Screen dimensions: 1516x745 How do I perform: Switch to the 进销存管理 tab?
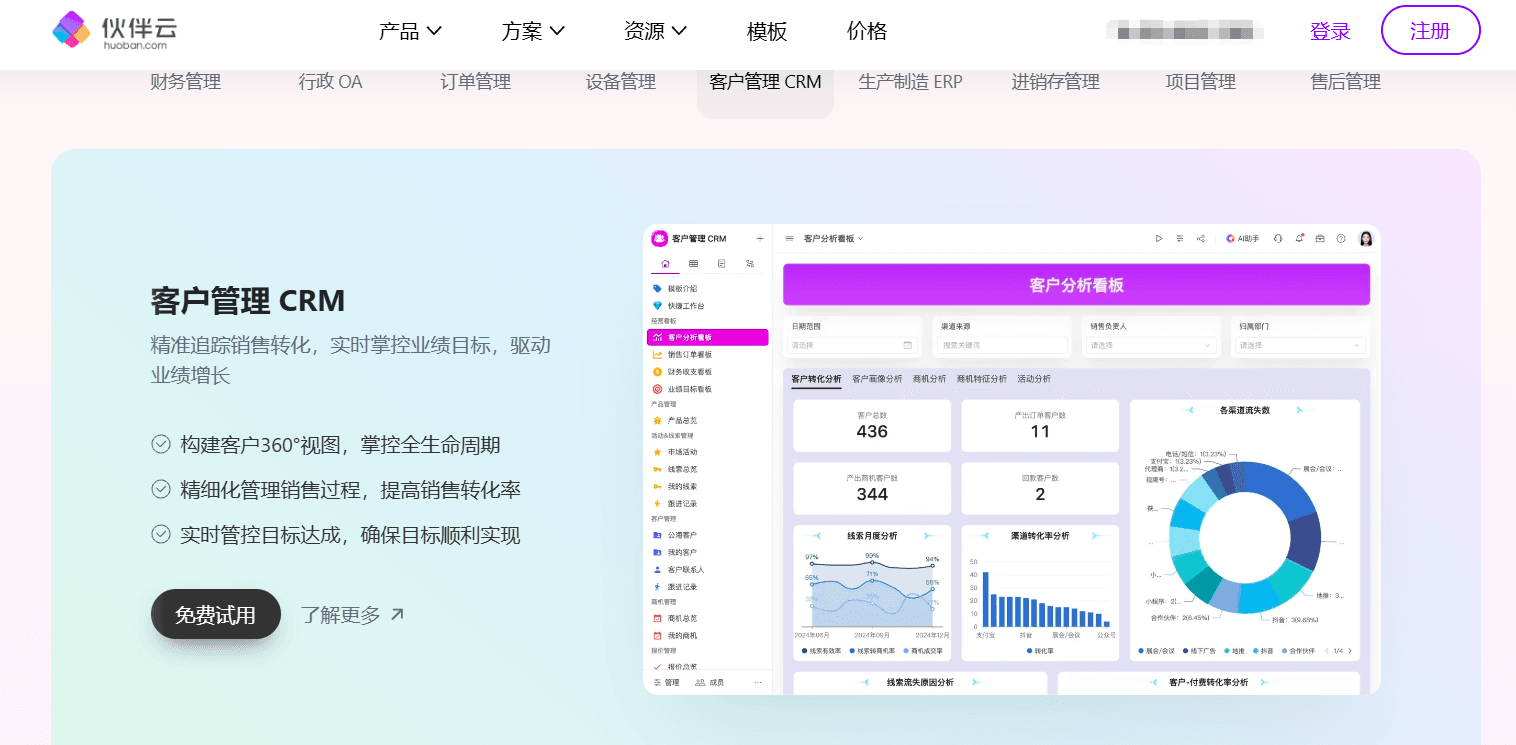point(1056,82)
